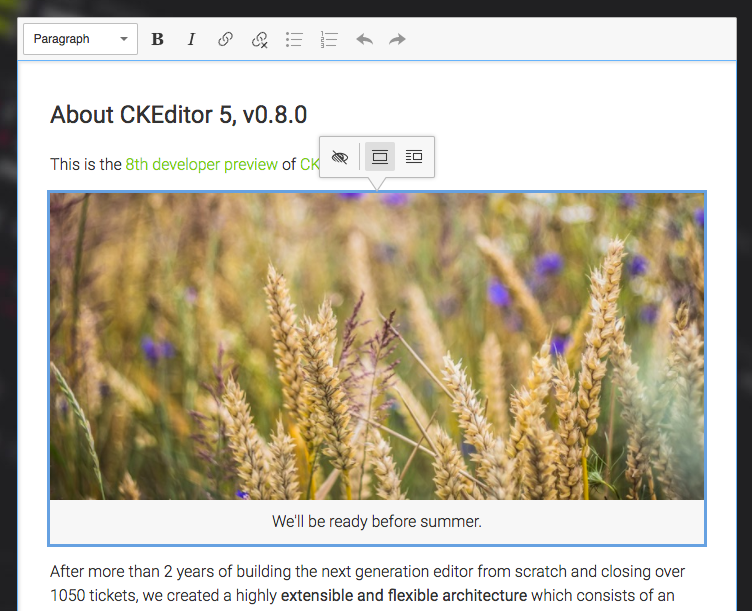Click the bold text 'extensible and flexible architecture'
The image size is (752, 611).
(404, 596)
